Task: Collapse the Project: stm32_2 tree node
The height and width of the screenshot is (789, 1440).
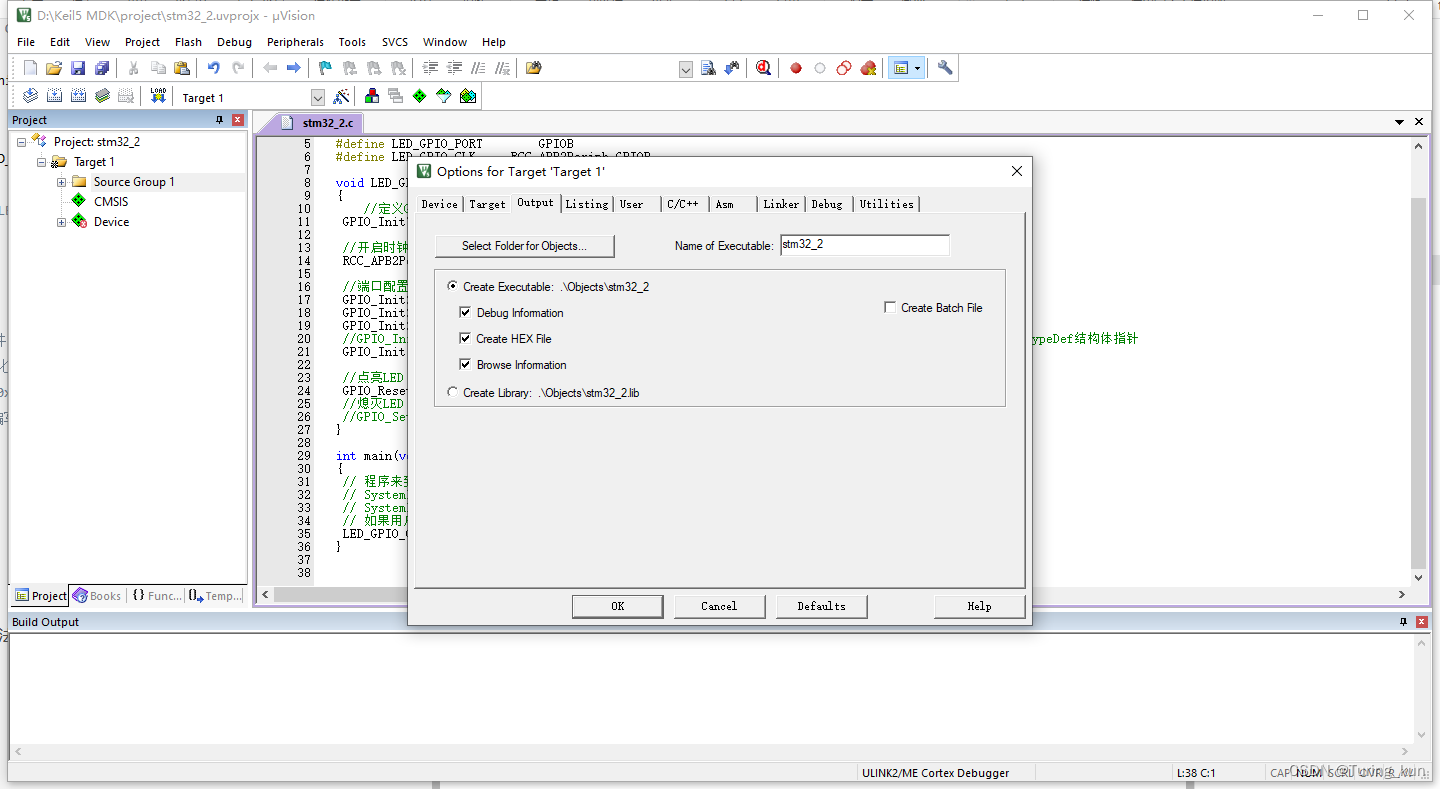Action: click(21, 142)
